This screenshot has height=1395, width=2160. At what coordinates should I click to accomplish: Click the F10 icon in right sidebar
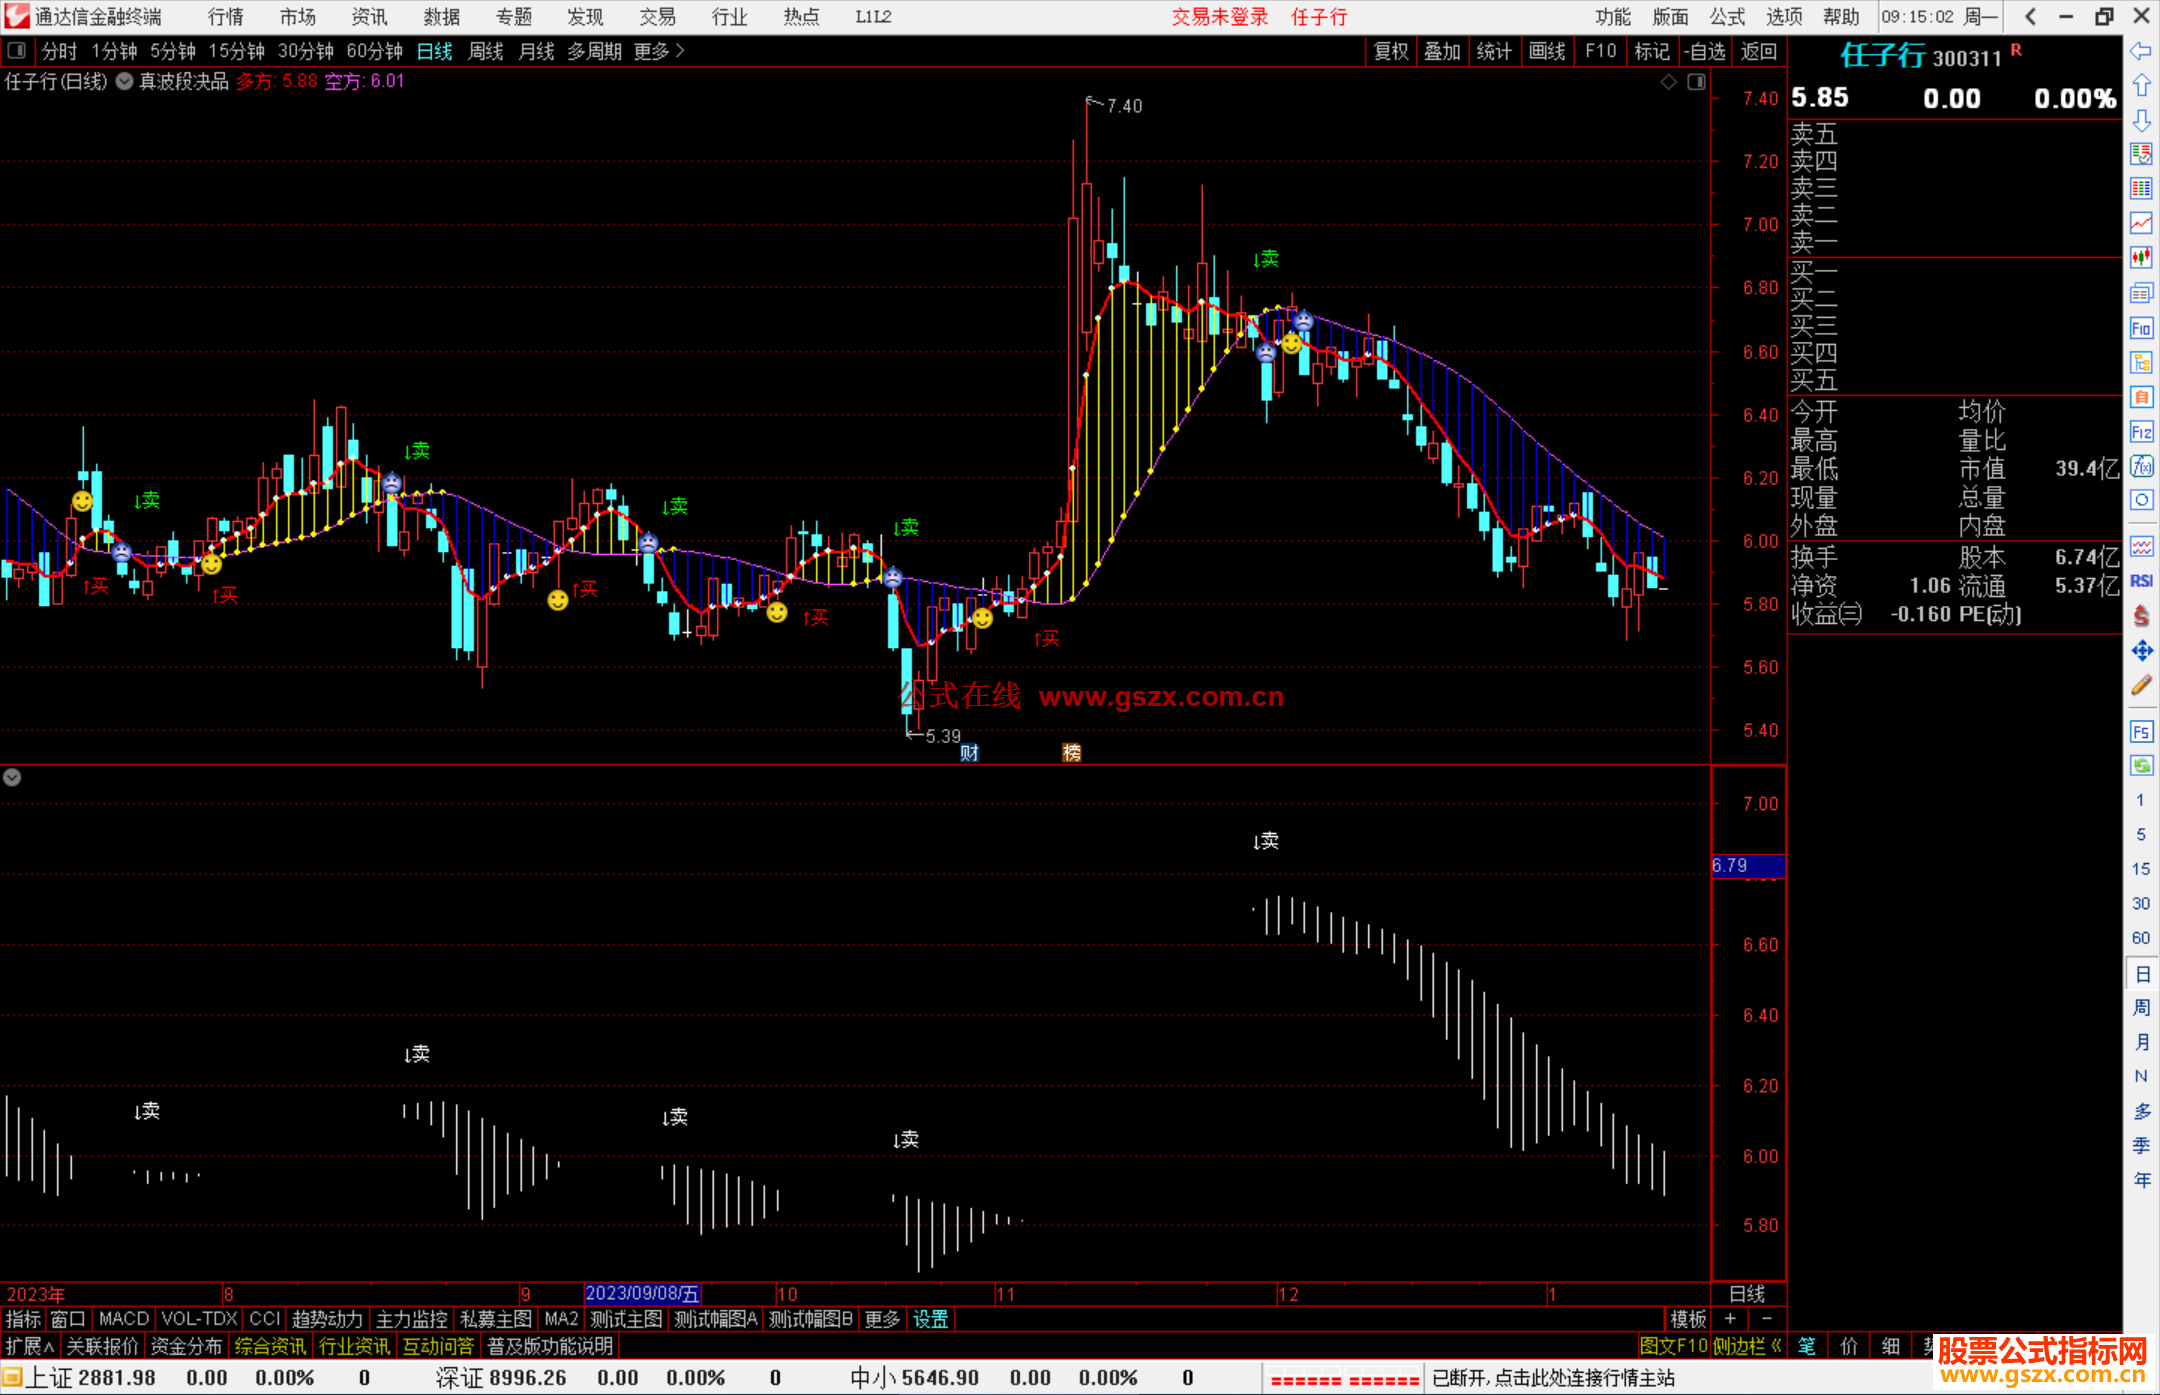[x=2141, y=328]
